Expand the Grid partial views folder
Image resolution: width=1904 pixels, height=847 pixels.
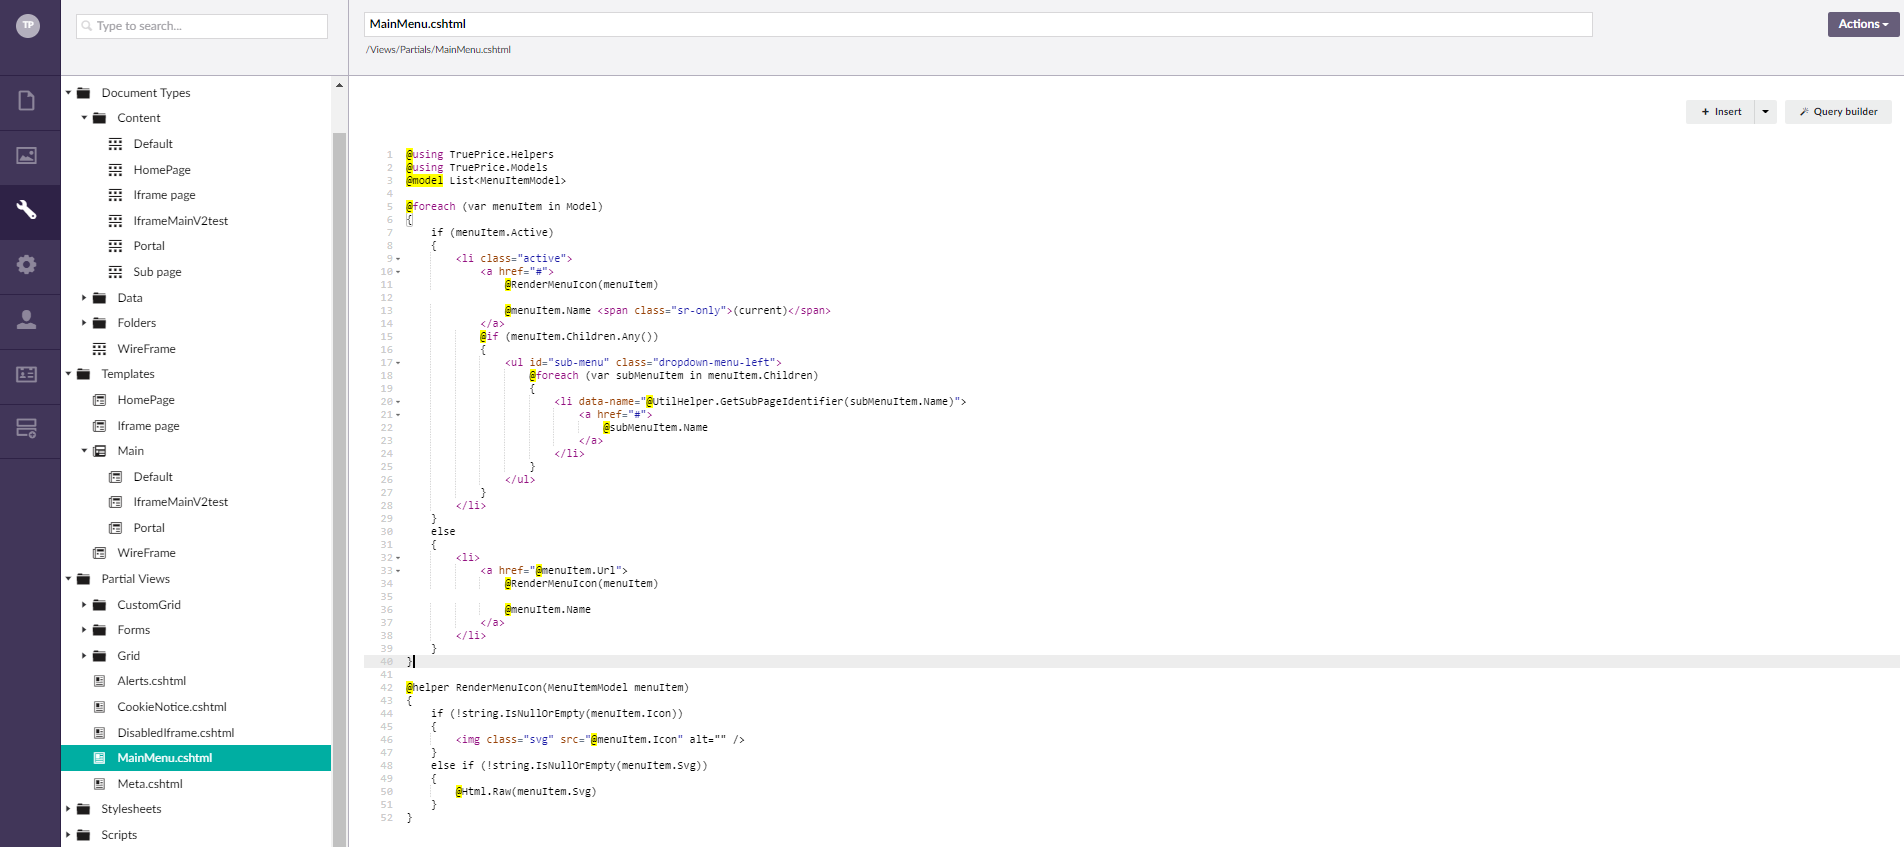(84, 656)
